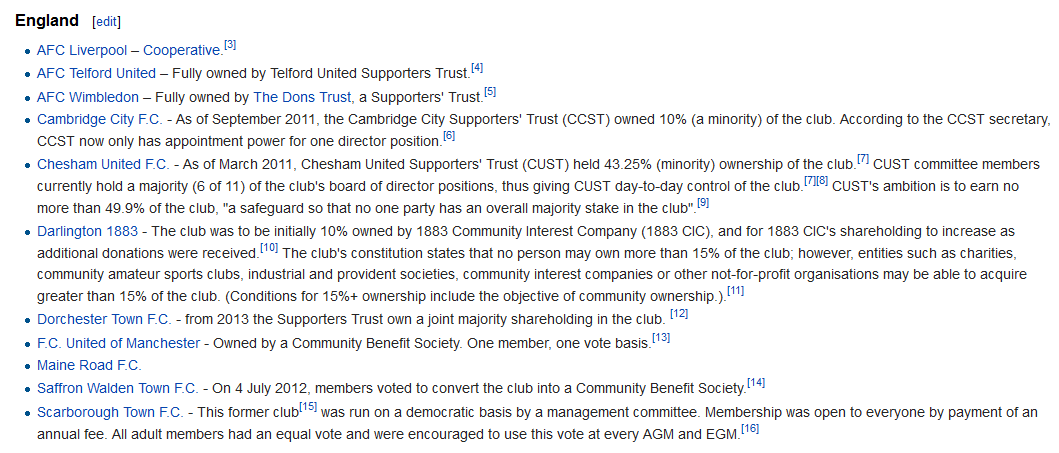Screen dimensions: 1059x453
Task: Open Saffron Walden Town F.C. link
Action: click(x=118, y=389)
